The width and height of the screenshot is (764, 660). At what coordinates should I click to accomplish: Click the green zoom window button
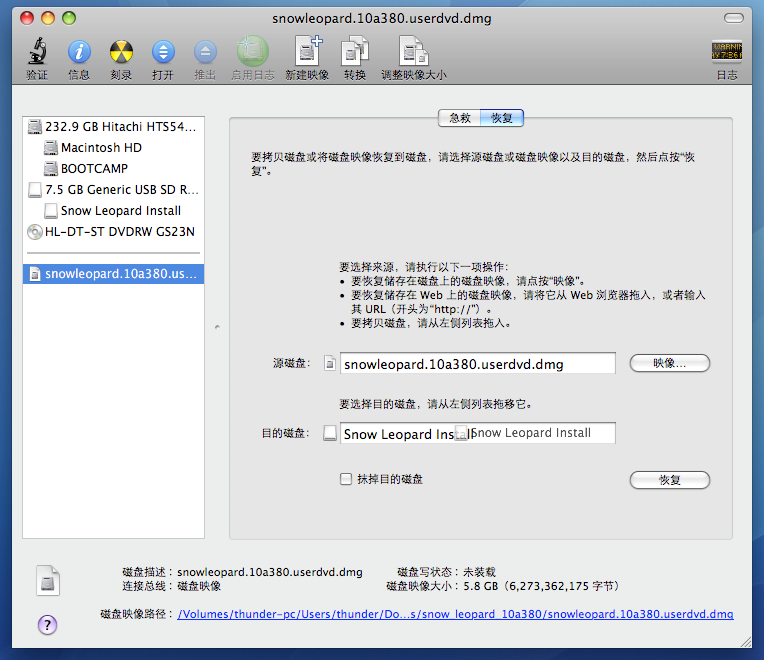69,19
